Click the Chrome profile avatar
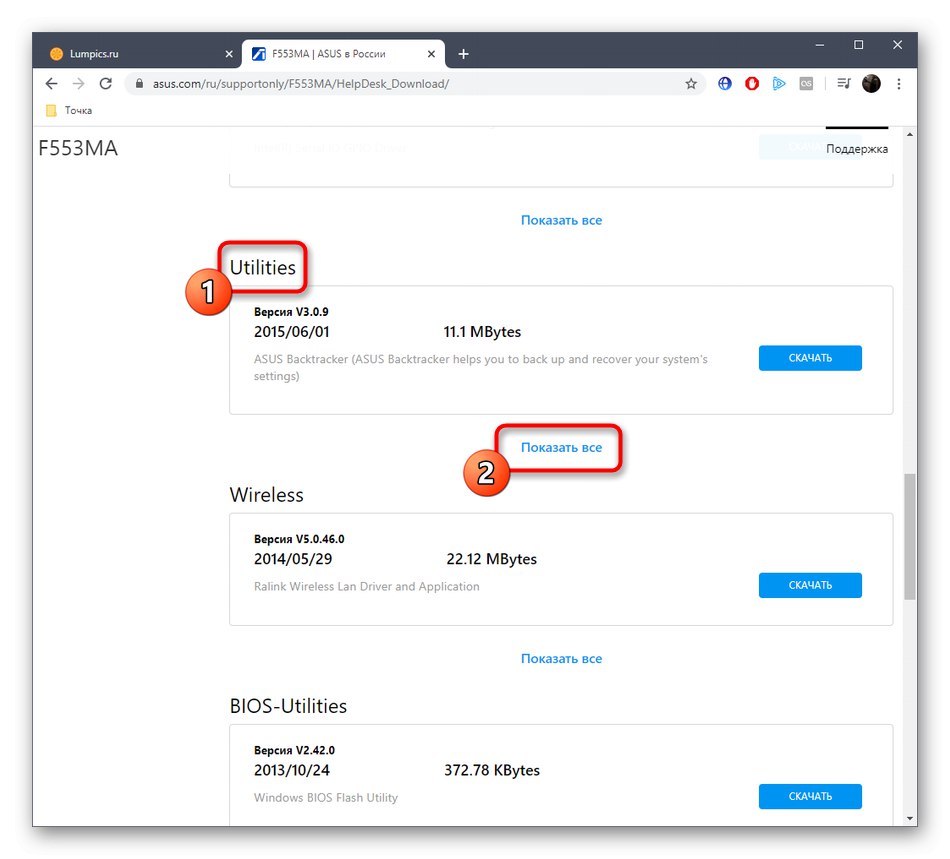This screenshot has height=859, width=950. [871, 84]
